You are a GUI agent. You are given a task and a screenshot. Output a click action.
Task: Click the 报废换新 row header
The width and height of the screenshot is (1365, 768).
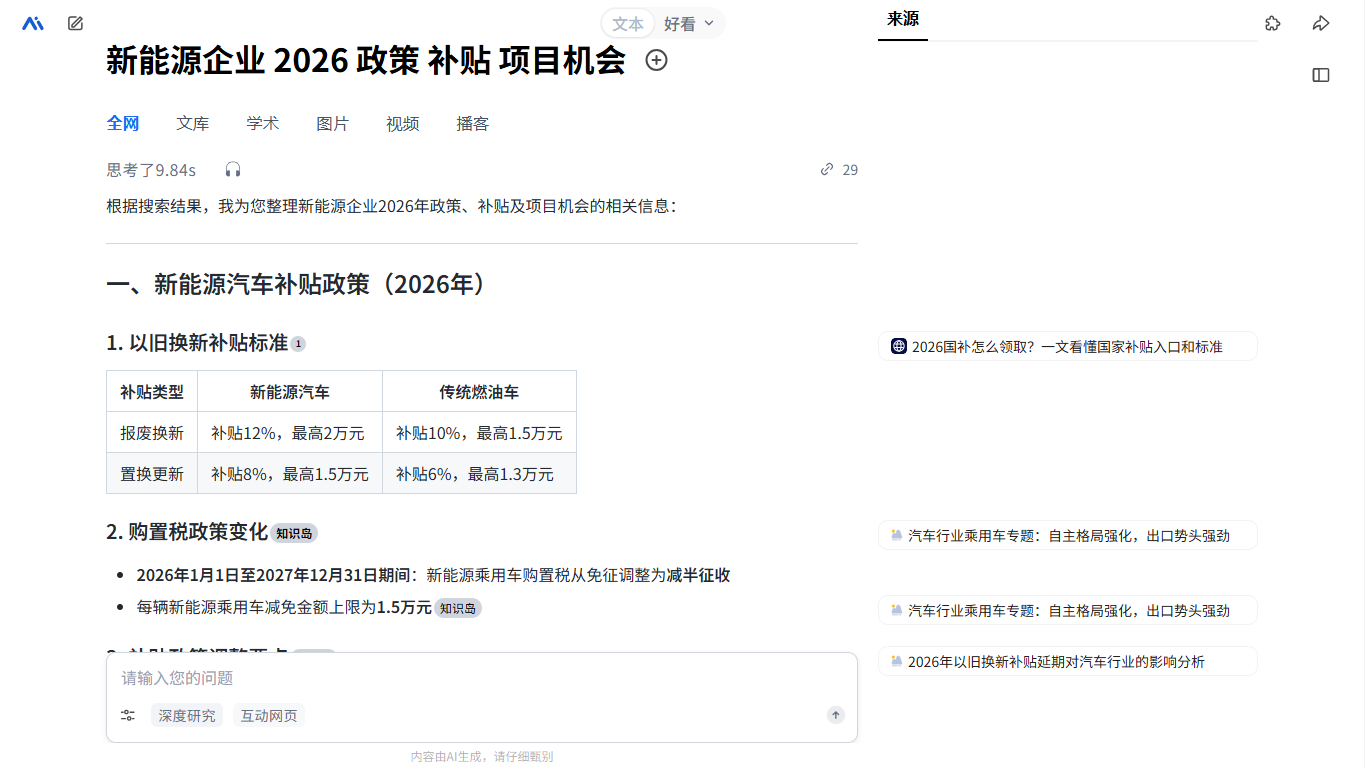pyautogui.click(x=152, y=433)
